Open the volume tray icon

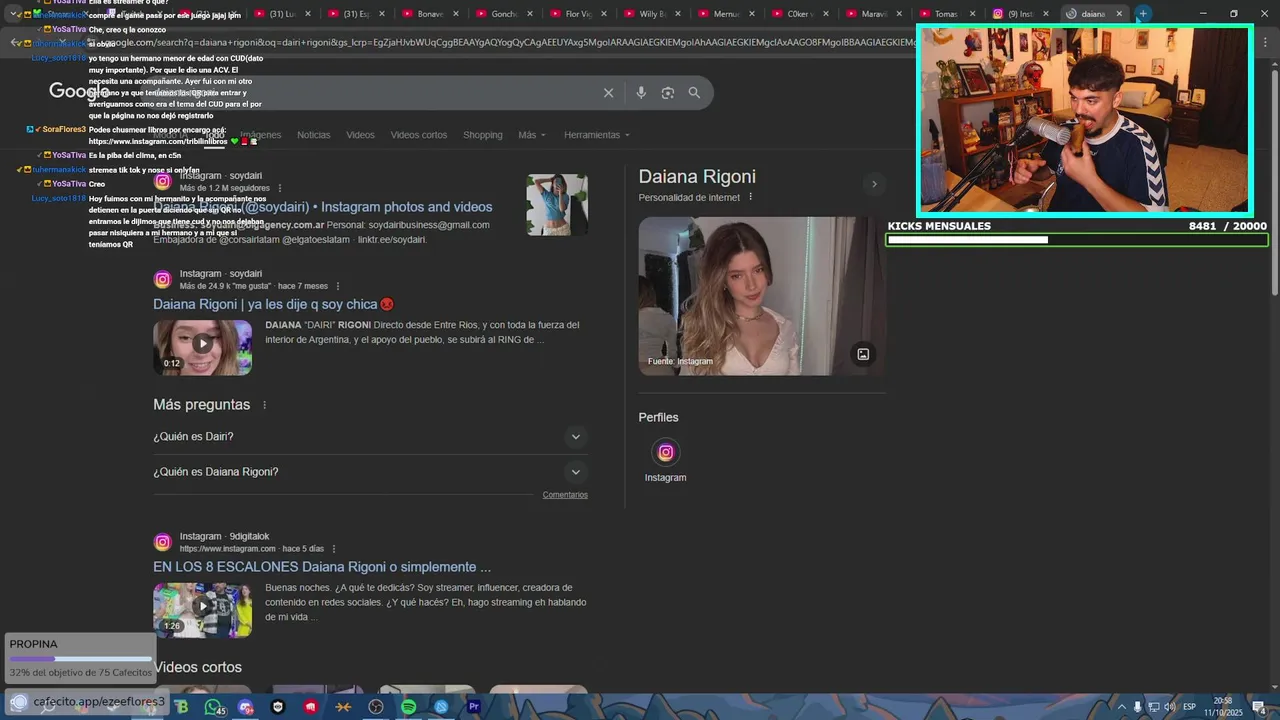pos(1169,707)
